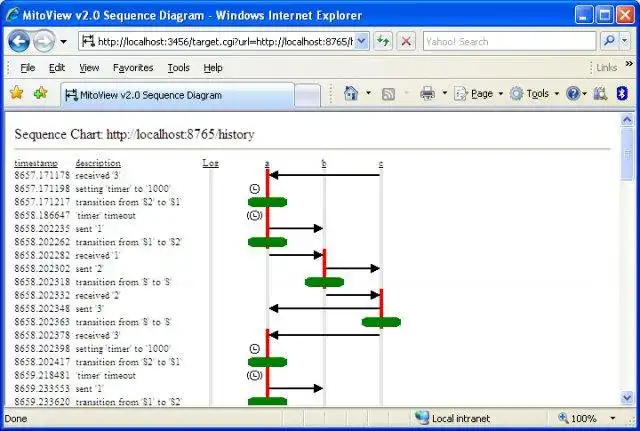
Task: Open the Favorites Center star icon
Action: [x=16, y=93]
